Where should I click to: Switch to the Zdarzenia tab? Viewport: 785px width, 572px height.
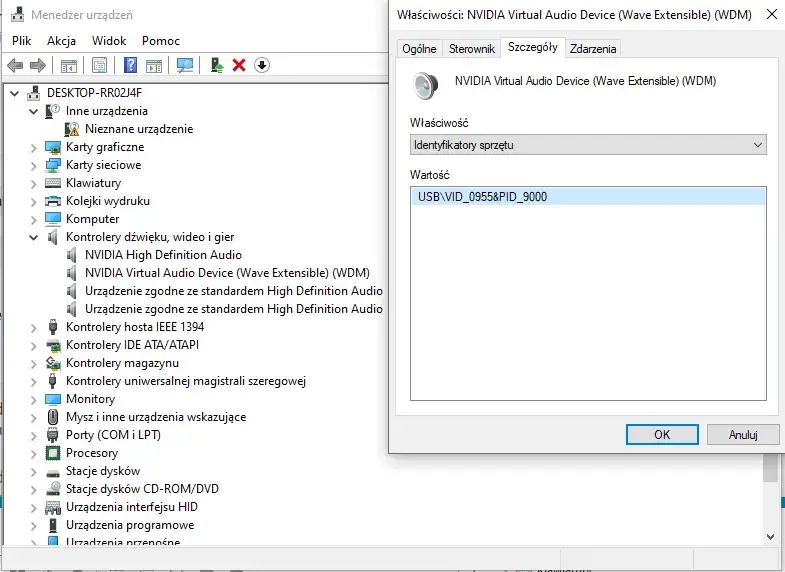pyautogui.click(x=593, y=48)
